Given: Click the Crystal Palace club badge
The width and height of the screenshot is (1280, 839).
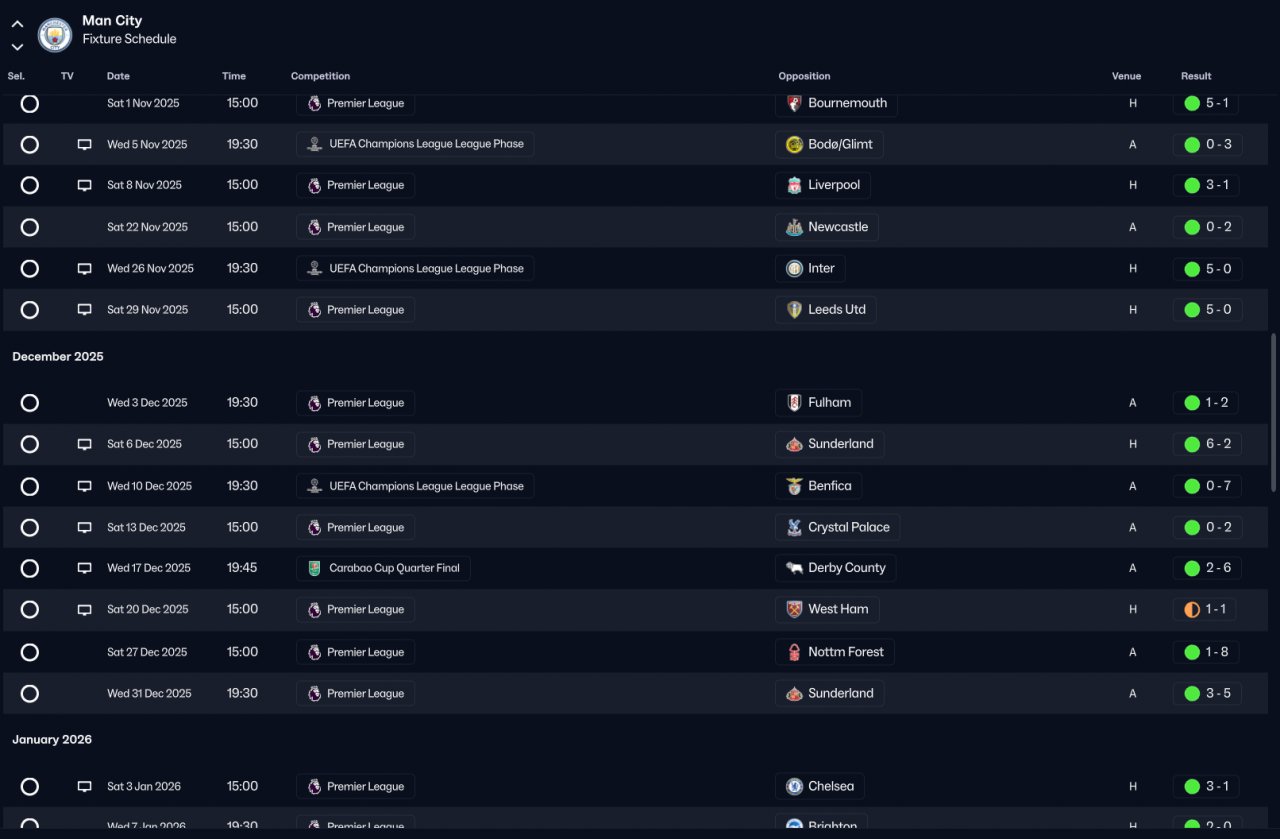Looking at the screenshot, I should [x=794, y=527].
